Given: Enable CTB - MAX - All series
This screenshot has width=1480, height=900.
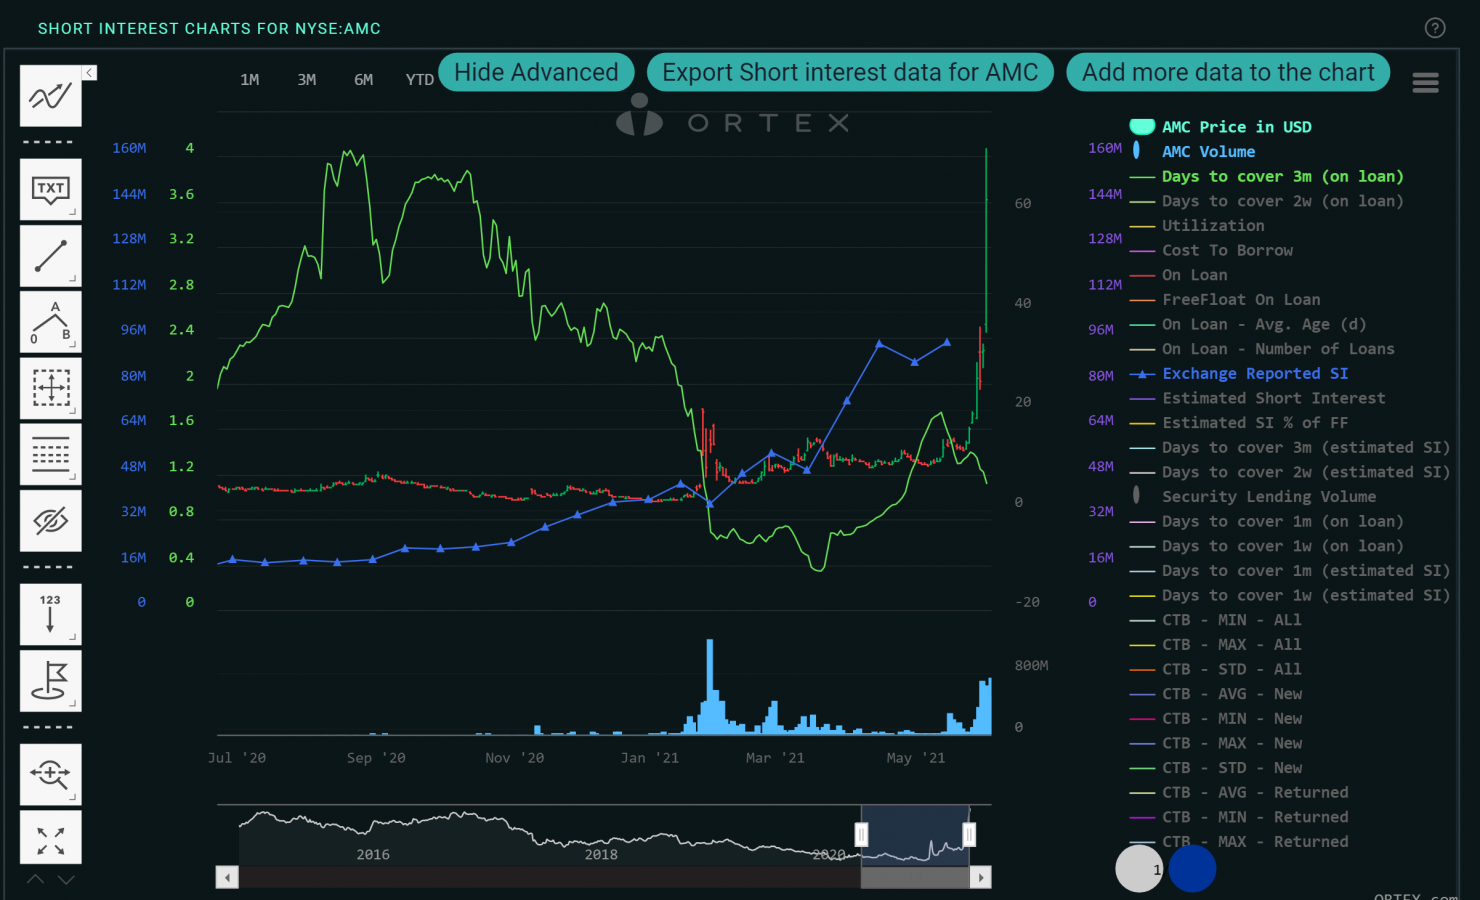Looking at the screenshot, I should (1231, 645).
